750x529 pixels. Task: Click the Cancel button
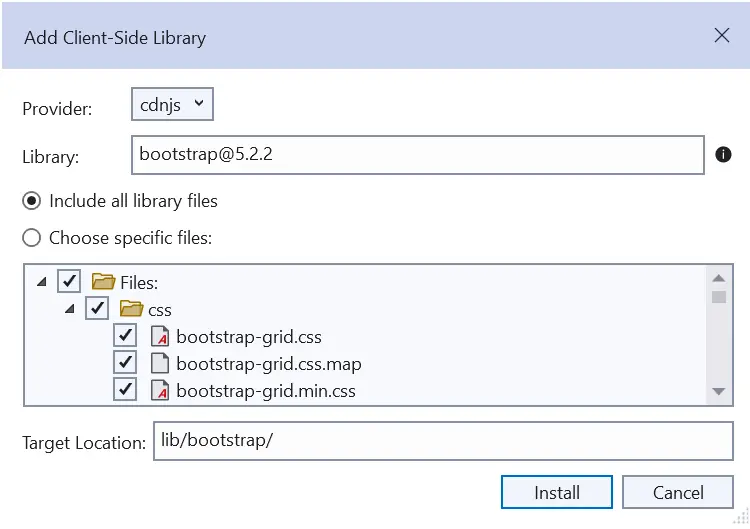[678, 492]
